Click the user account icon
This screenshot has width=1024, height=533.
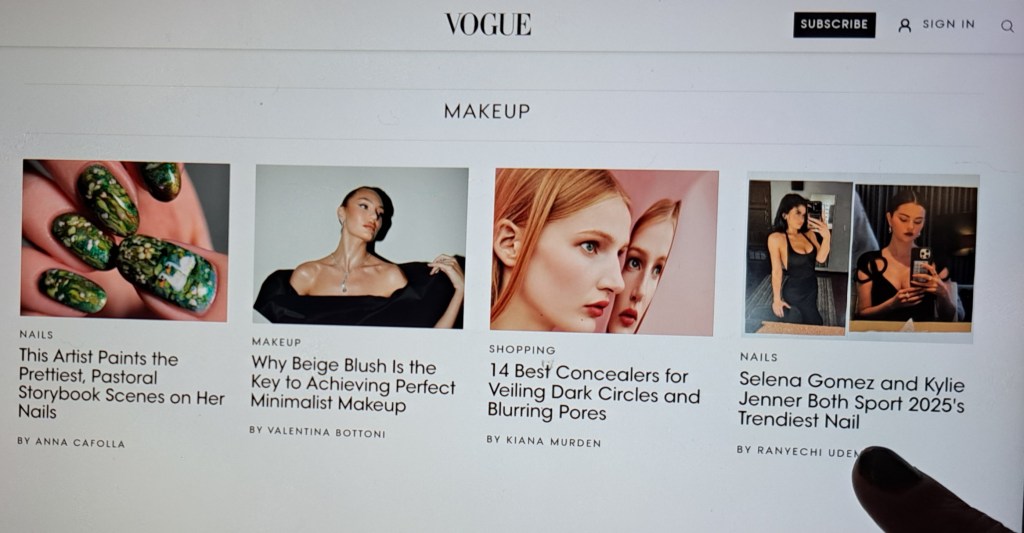tap(904, 25)
